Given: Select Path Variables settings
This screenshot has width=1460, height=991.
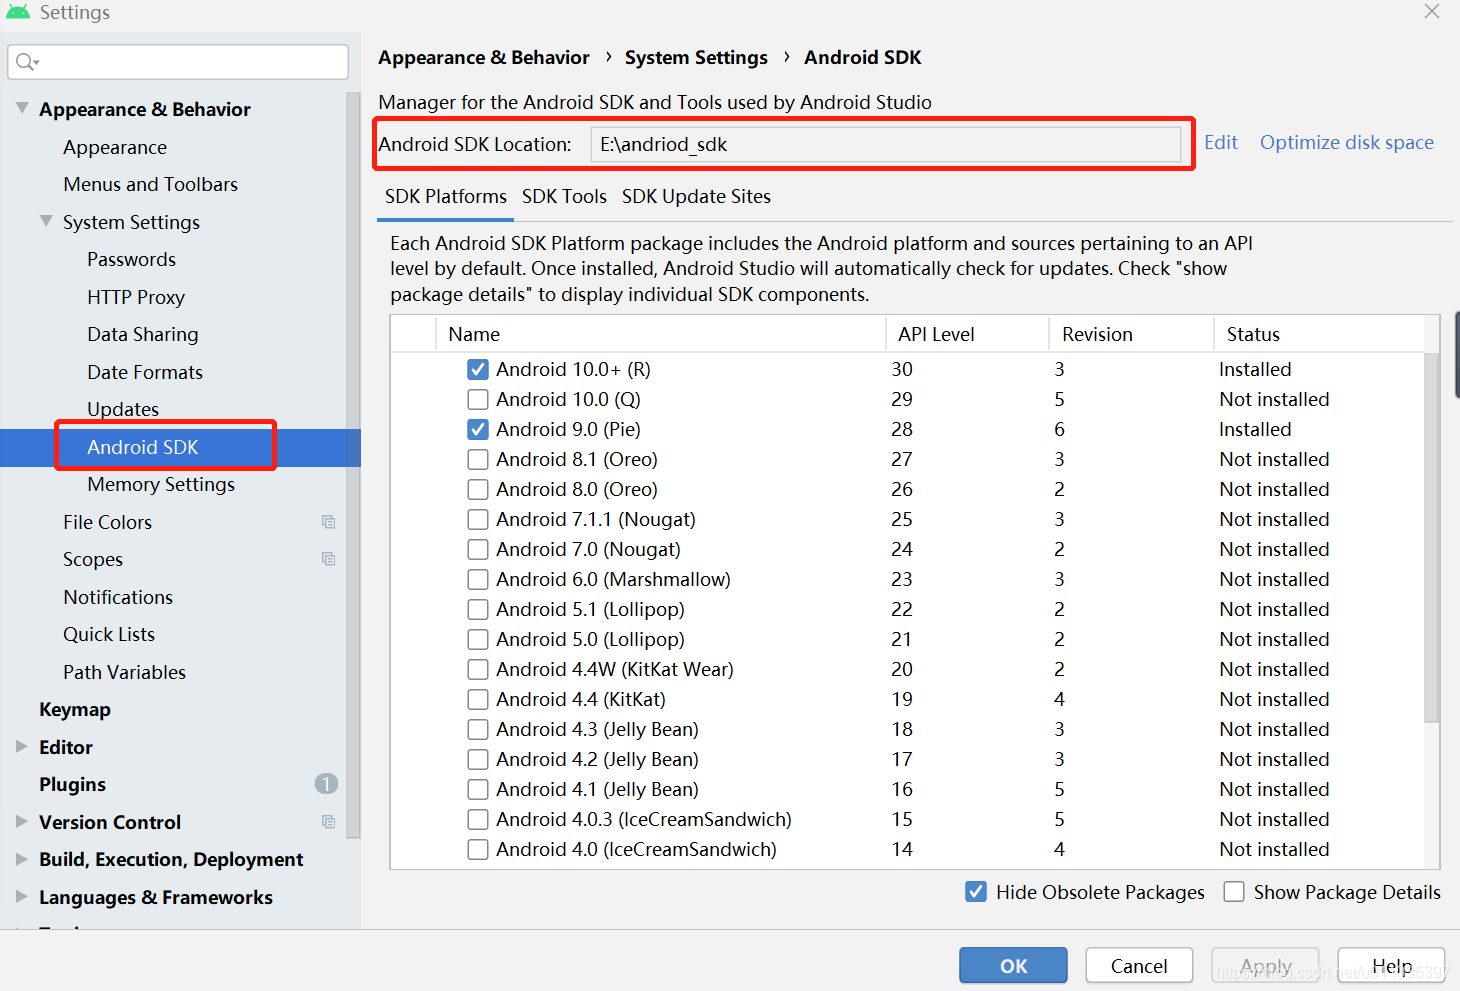Looking at the screenshot, I should click(x=125, y=672).
